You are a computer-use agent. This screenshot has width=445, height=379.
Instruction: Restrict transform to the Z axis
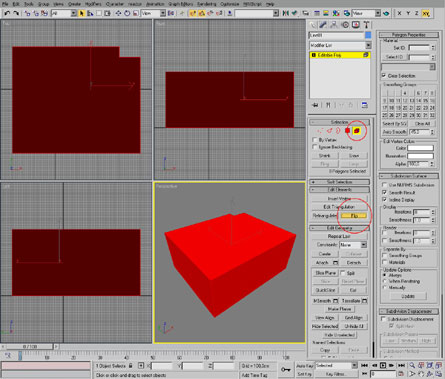tap(417, 13)
